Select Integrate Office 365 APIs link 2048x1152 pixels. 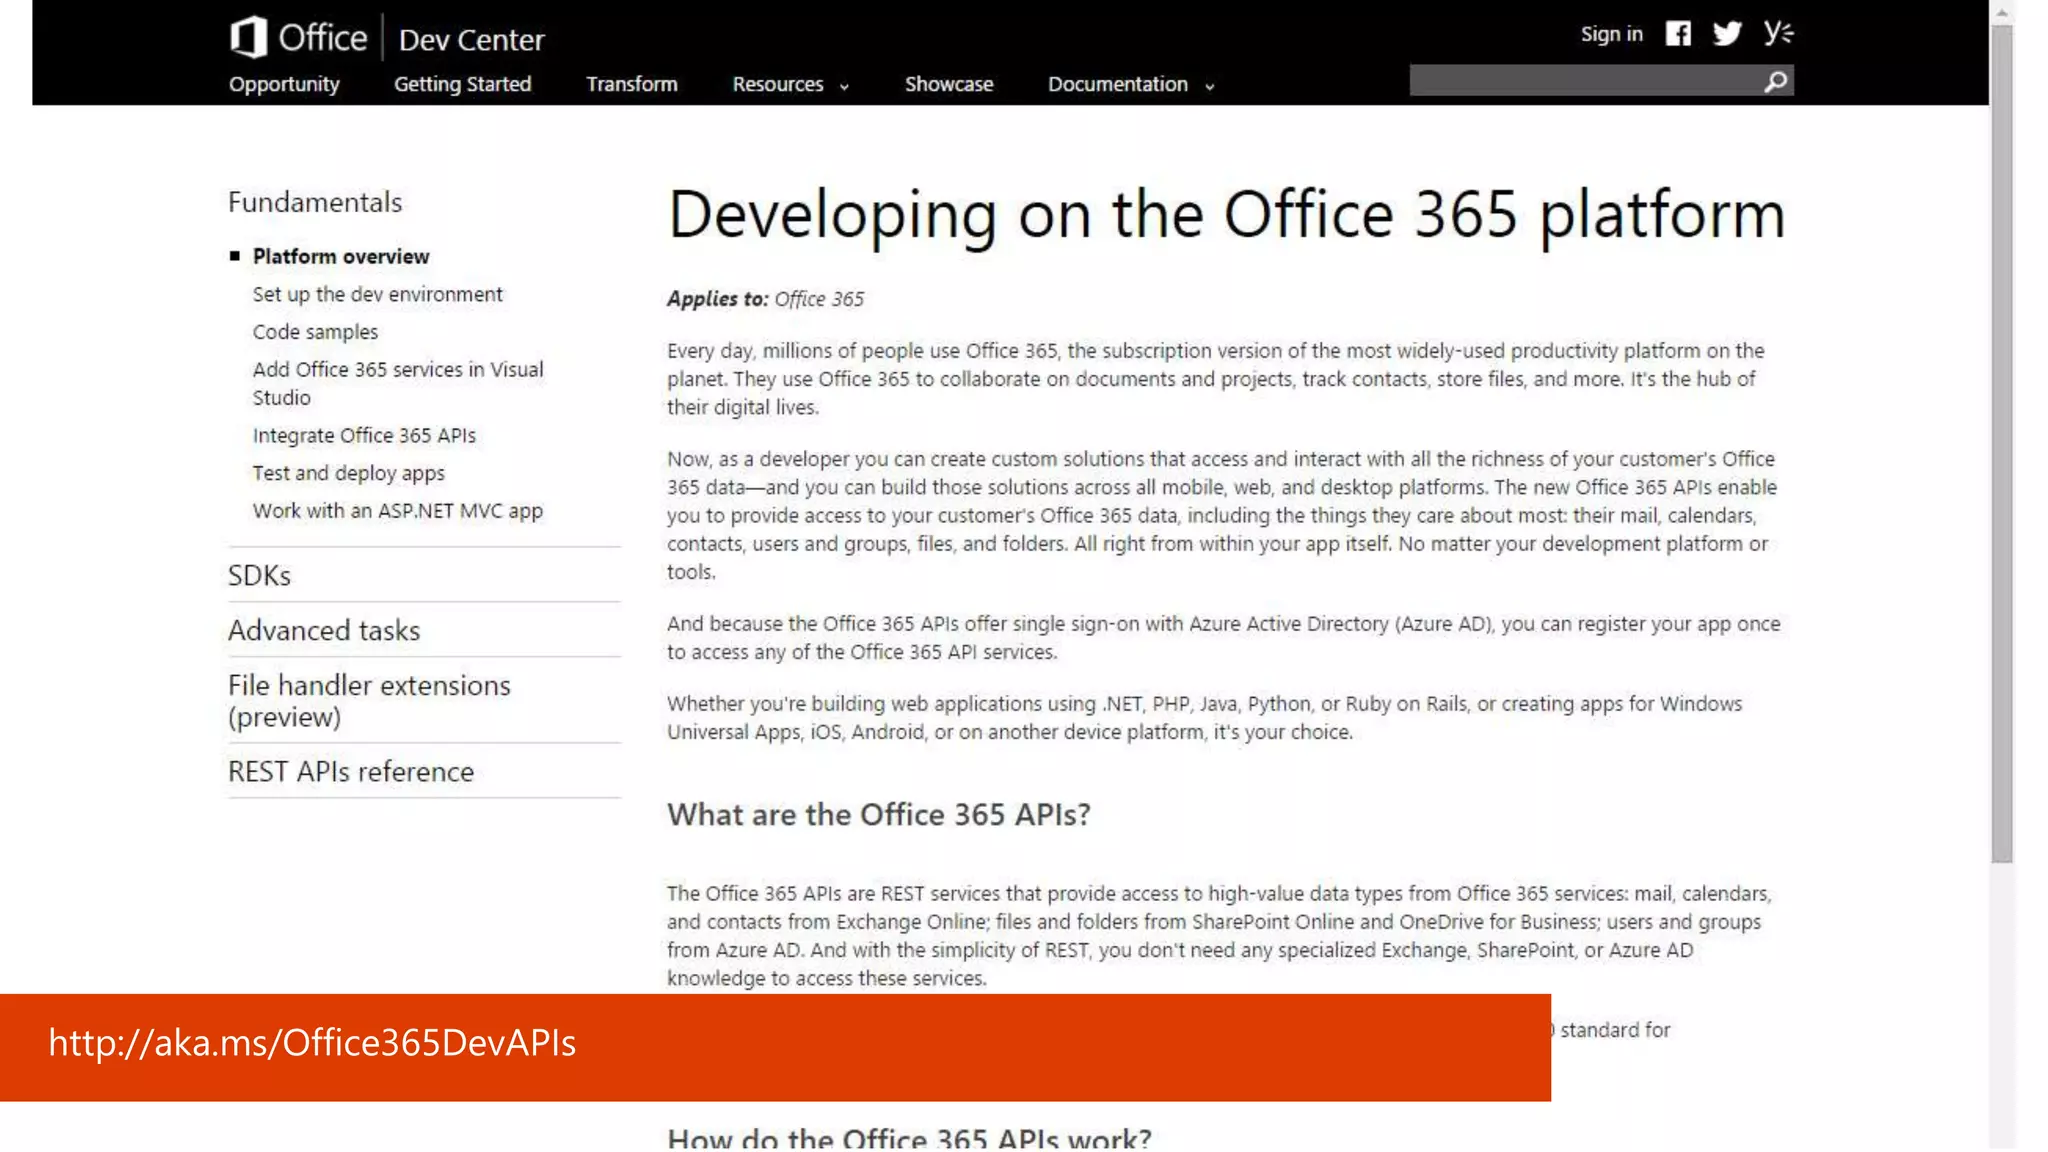point(364,436)
